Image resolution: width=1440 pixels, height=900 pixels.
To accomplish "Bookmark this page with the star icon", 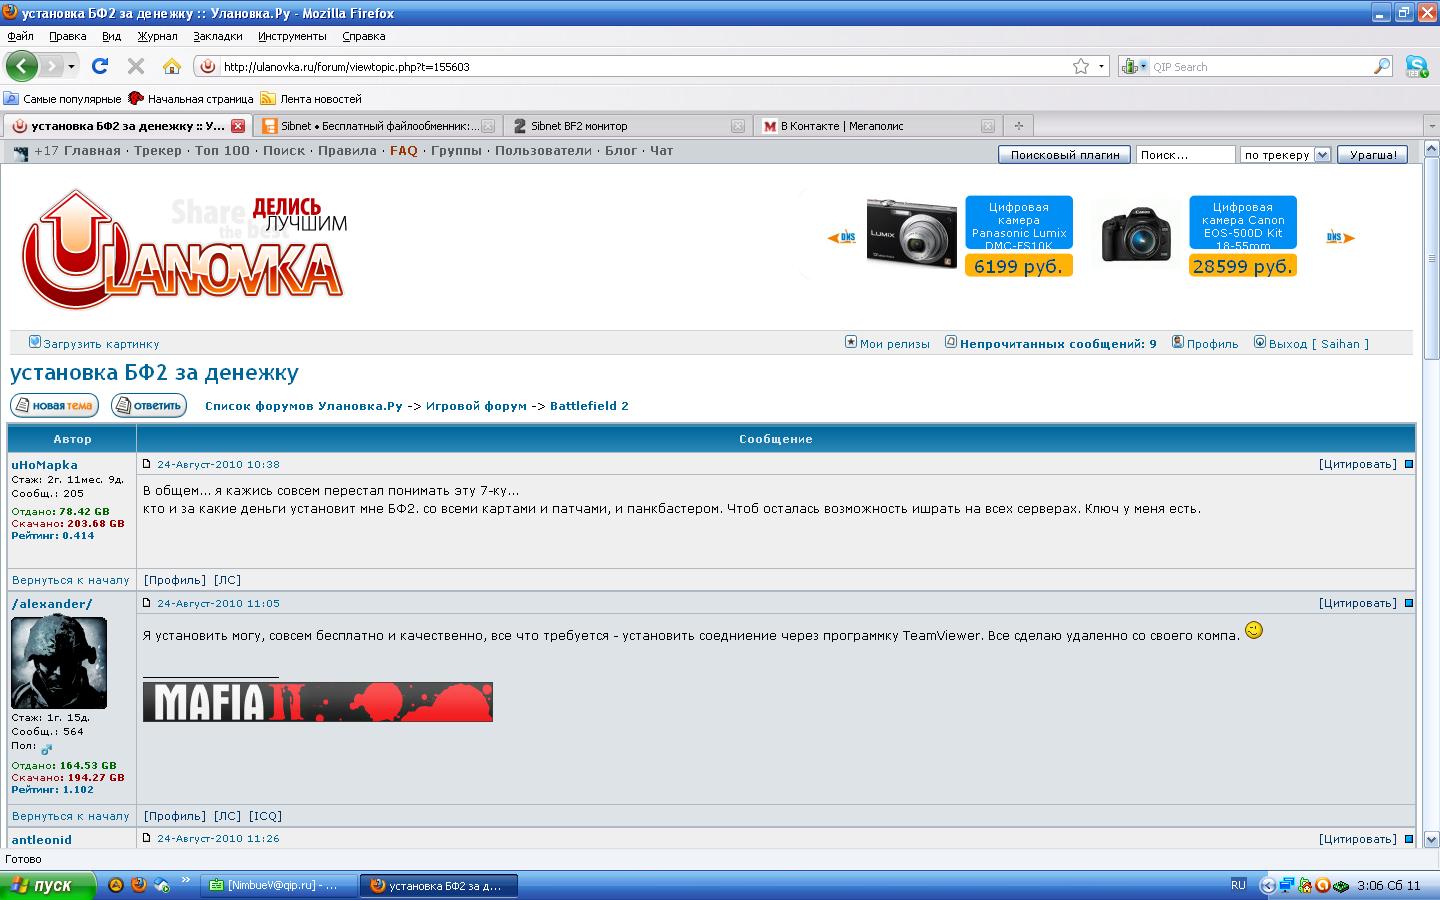I will click(x=1081, y=66).
